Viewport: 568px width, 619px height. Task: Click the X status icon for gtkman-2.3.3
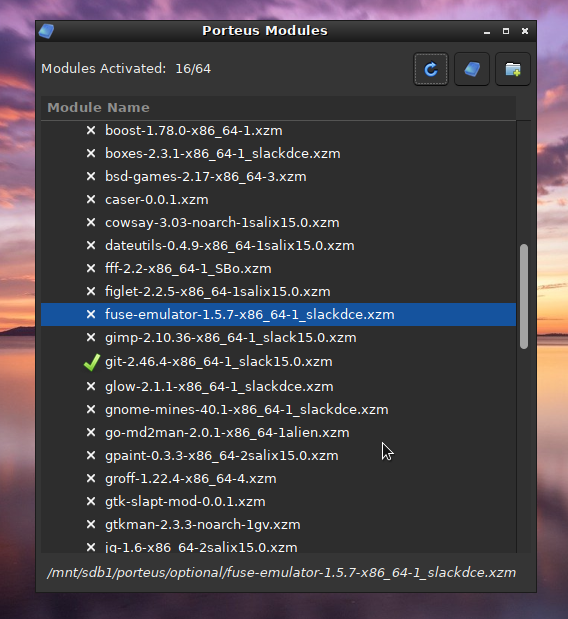(91, 524)
